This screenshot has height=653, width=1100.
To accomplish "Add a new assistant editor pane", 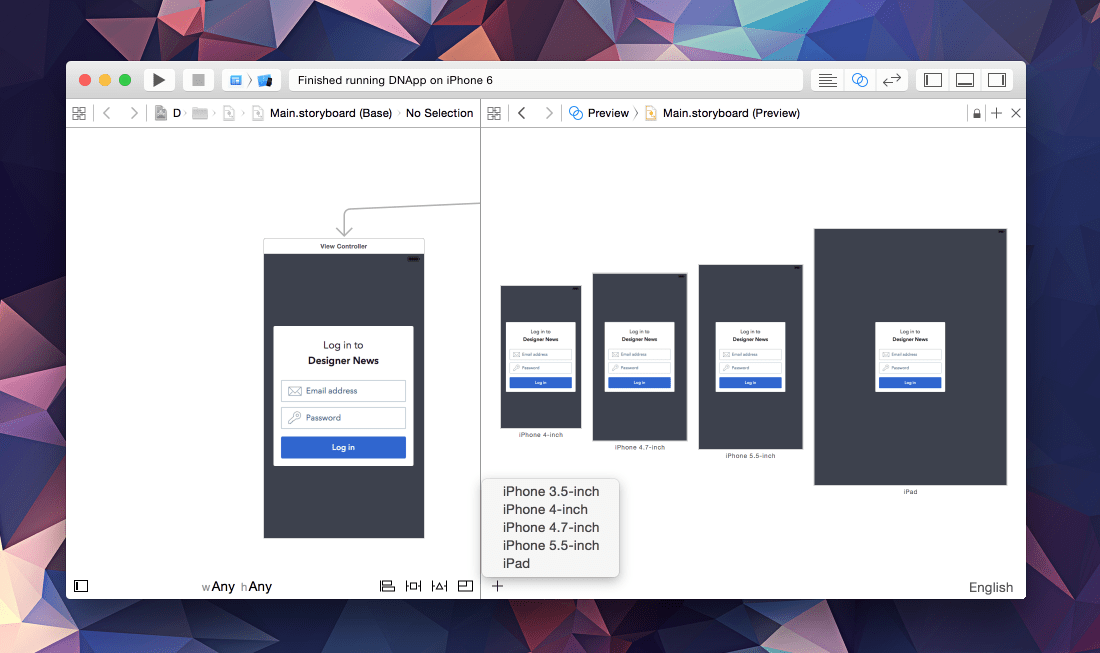I will click(x=996, y=113).
